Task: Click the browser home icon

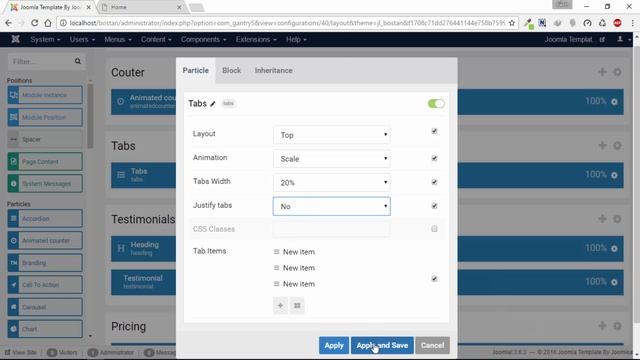Action: tap(48, 23)
